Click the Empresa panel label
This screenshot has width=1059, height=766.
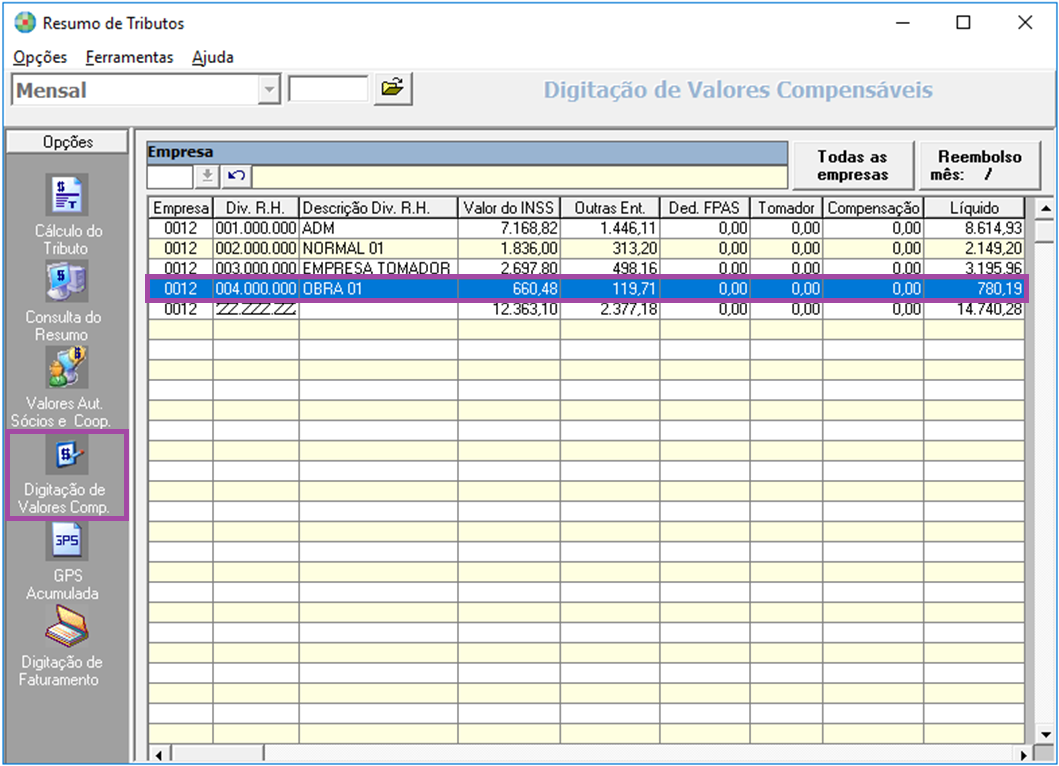click(180, 152)
